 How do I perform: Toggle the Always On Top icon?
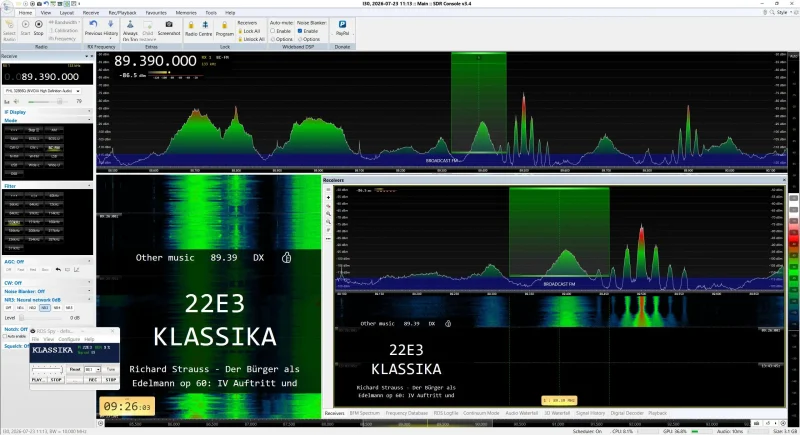pos(130,24)
